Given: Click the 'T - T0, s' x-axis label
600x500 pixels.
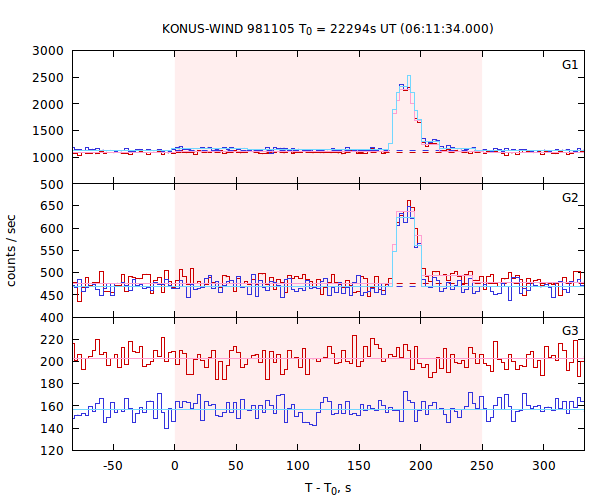Looking at the screenshot, I should [x=328, y=489].
